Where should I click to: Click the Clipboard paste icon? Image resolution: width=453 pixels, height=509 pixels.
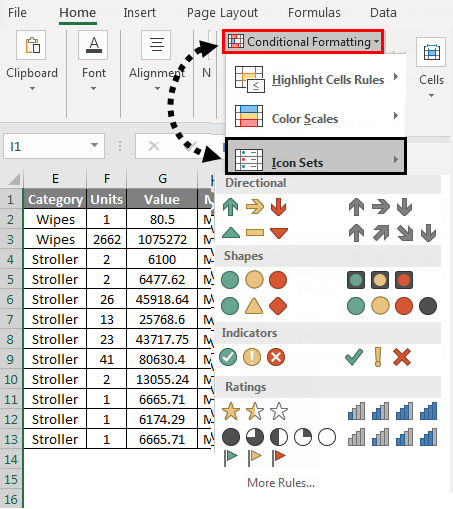(31, 45)
